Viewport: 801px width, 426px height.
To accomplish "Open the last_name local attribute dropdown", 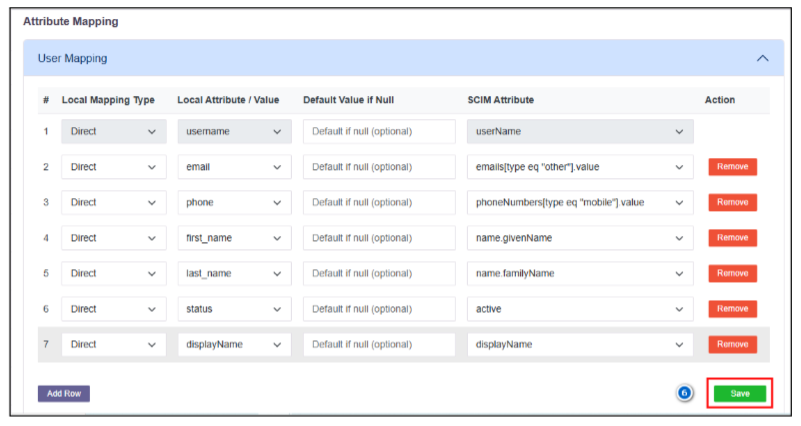I will pyautogui.click(x=233, y=273).
